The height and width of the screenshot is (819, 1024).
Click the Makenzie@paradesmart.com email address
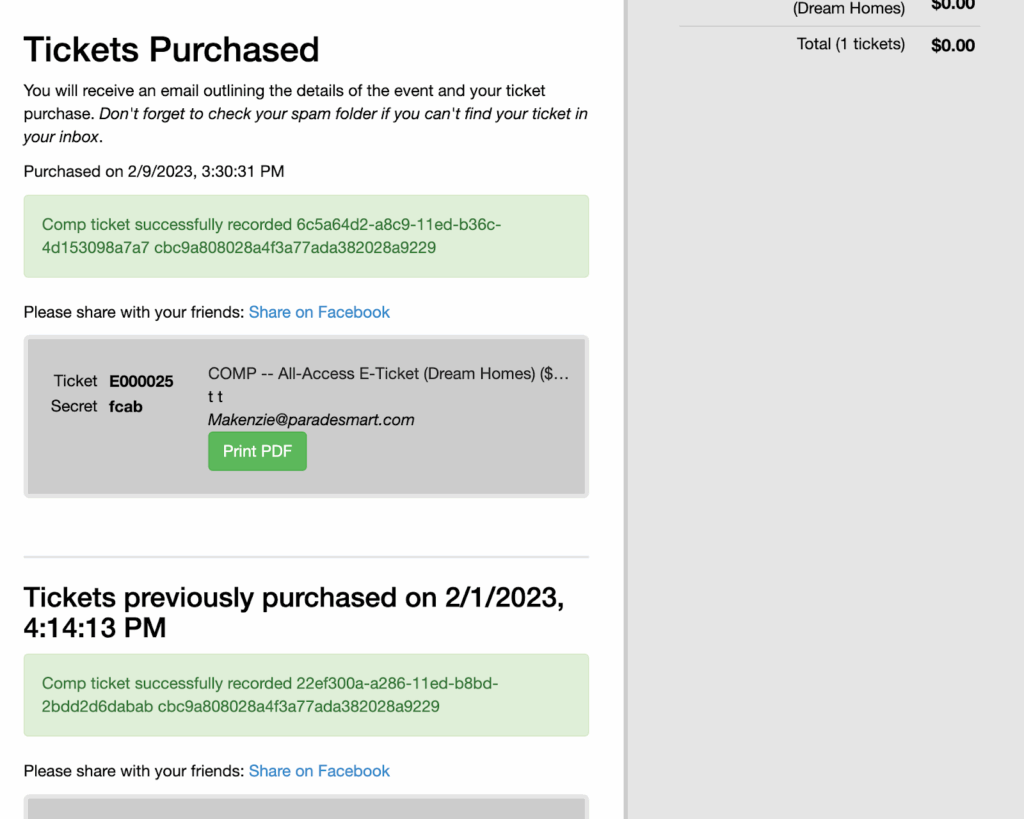click(311, 420)
